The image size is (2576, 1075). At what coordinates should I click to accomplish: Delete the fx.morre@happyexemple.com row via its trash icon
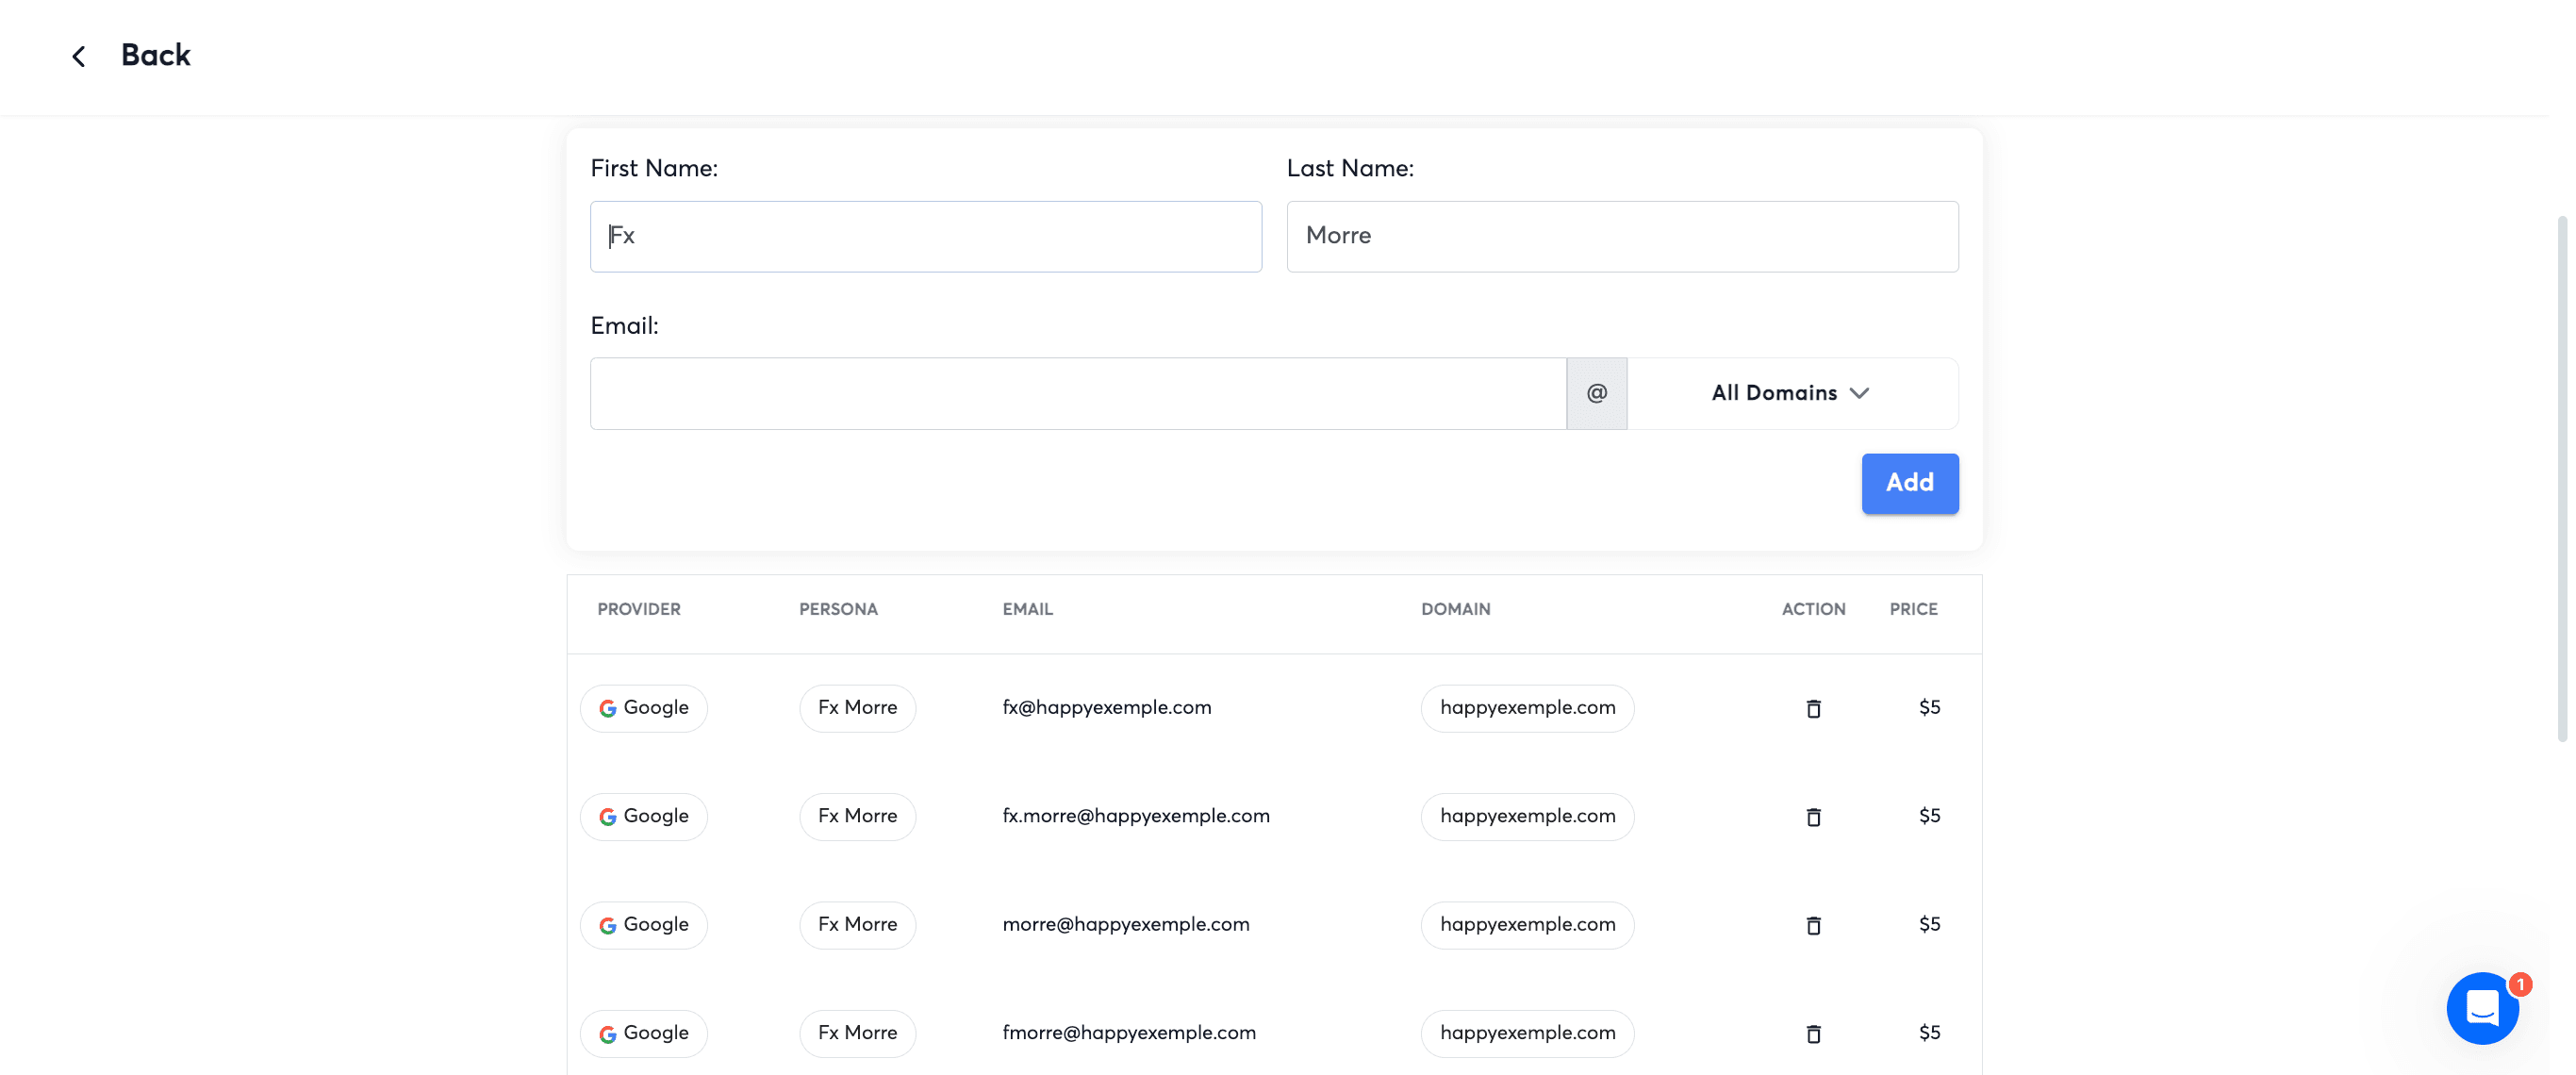pos(1813,816)
